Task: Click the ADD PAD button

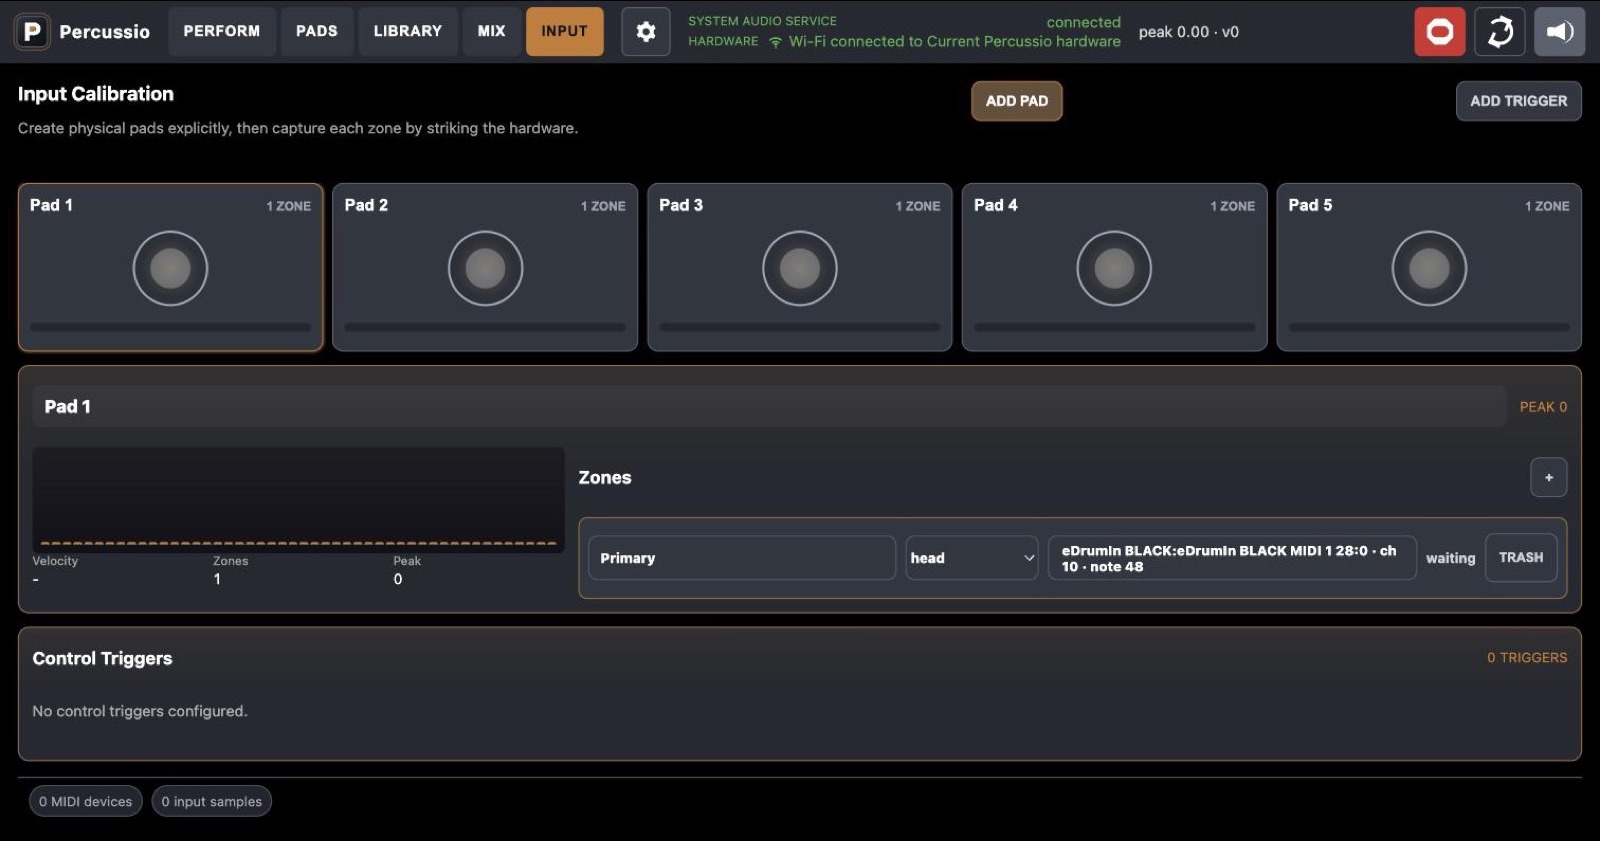Action: coord(1017,101)
